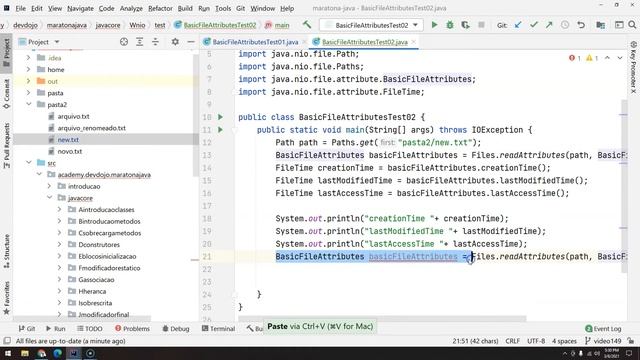Screen dimensions: 640x360
Task: Open the Git tool window
Action: tap(27, 329)
